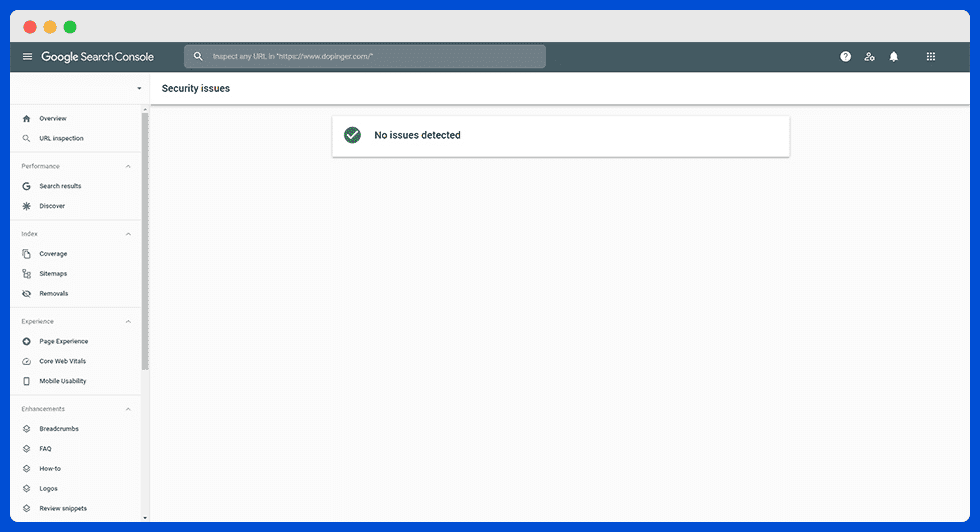Click the Google Search Console logo

point(98,57)
